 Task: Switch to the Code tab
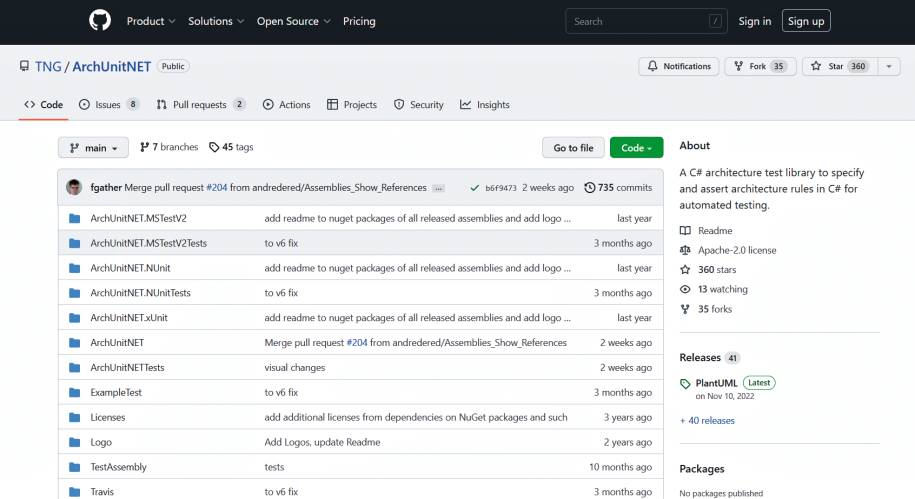tap(44, 104)
